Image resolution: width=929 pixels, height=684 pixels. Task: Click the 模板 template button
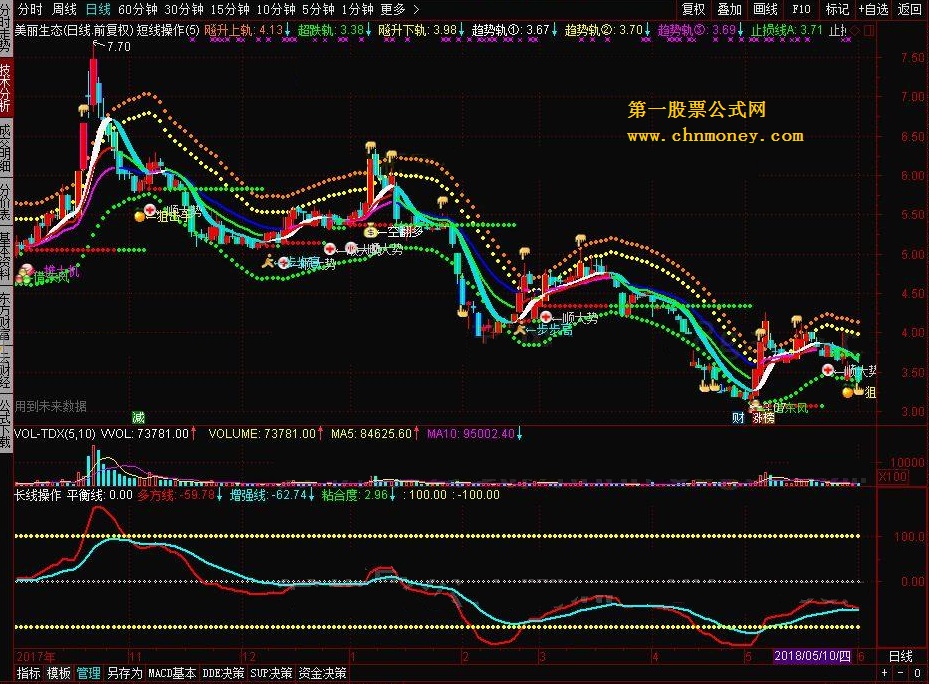coord(59,673)
